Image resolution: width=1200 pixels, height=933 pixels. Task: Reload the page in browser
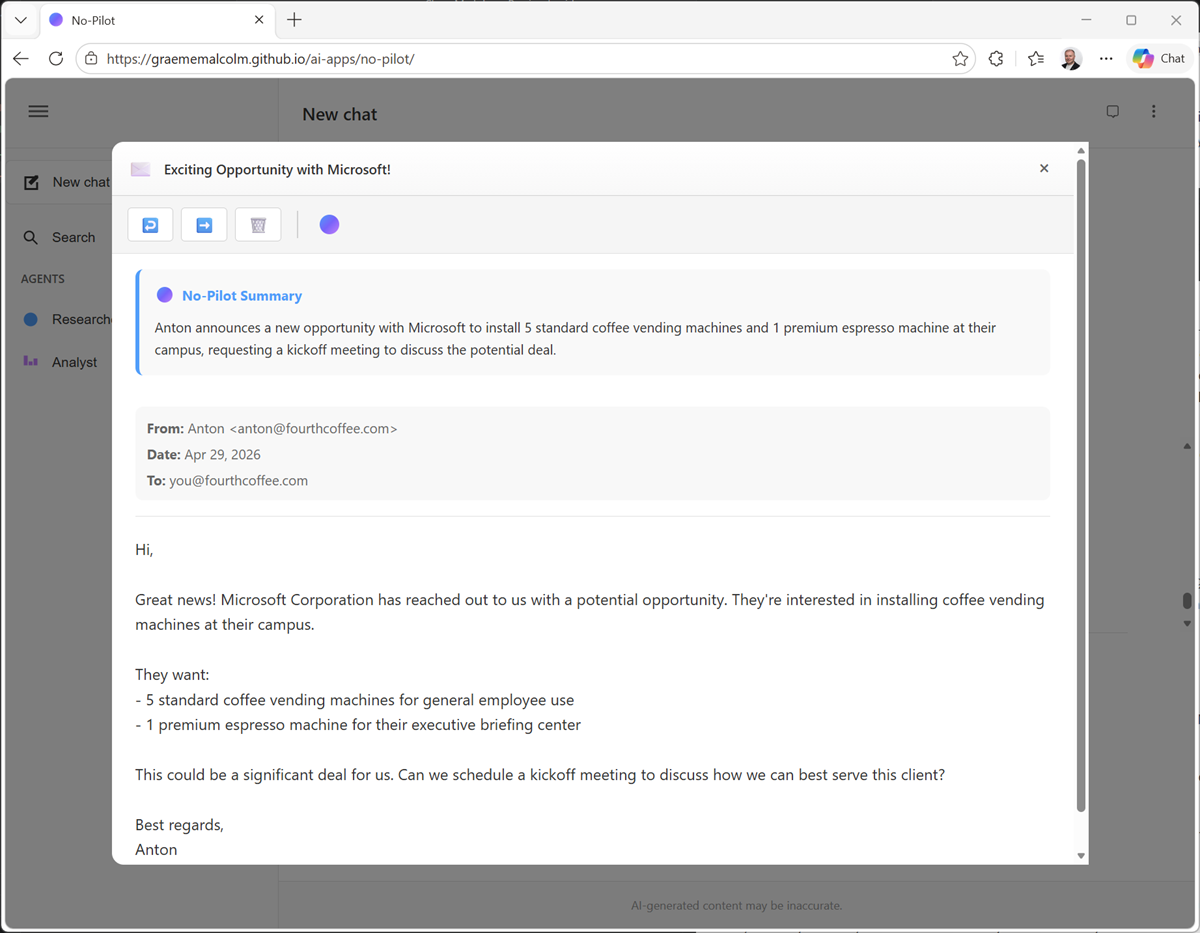56,59
